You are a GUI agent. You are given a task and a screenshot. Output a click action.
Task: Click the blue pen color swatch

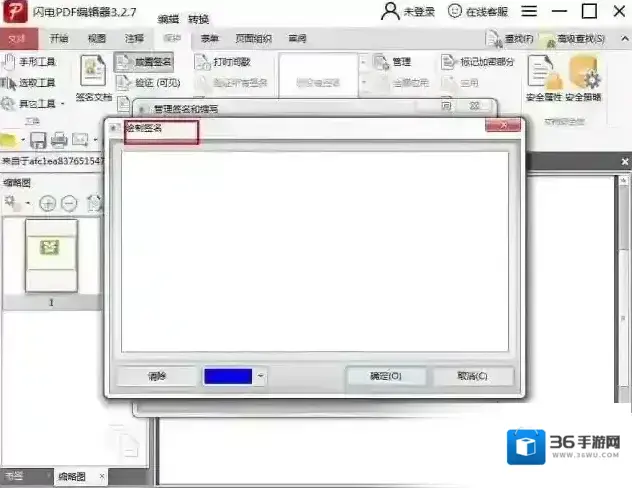click(228, 376)
